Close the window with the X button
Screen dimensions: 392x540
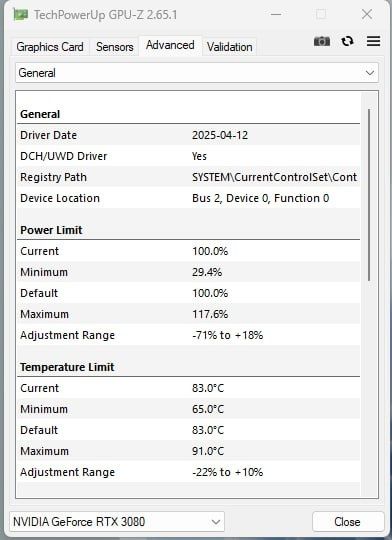click(367, 14)
